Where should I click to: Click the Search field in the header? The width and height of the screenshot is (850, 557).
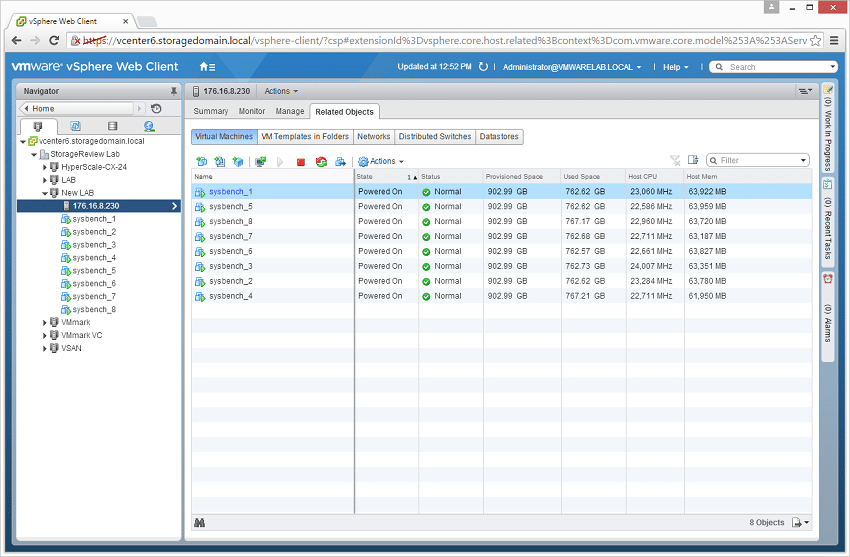[x=774, y=67]
